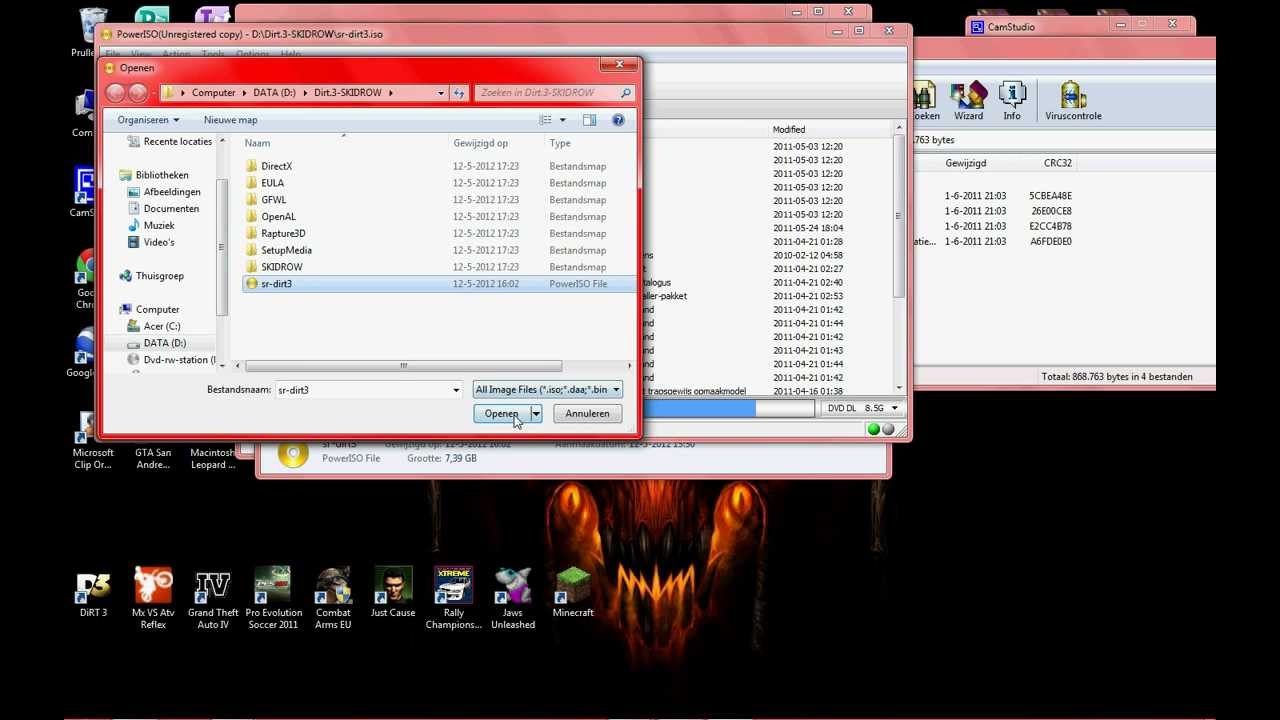Select Video's library
Viewport: 1280px width, 720px height.
[x=158, y=243]
